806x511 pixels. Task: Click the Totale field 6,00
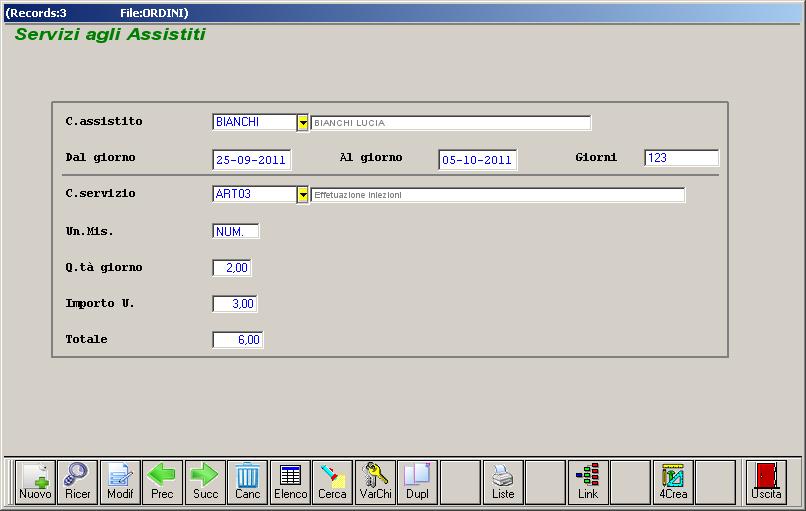pos(238,340)
